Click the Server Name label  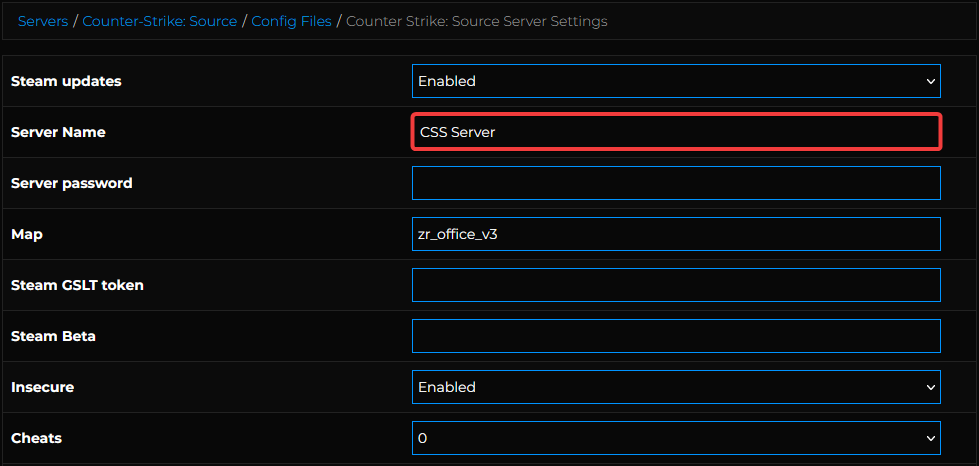click(58, 132)
